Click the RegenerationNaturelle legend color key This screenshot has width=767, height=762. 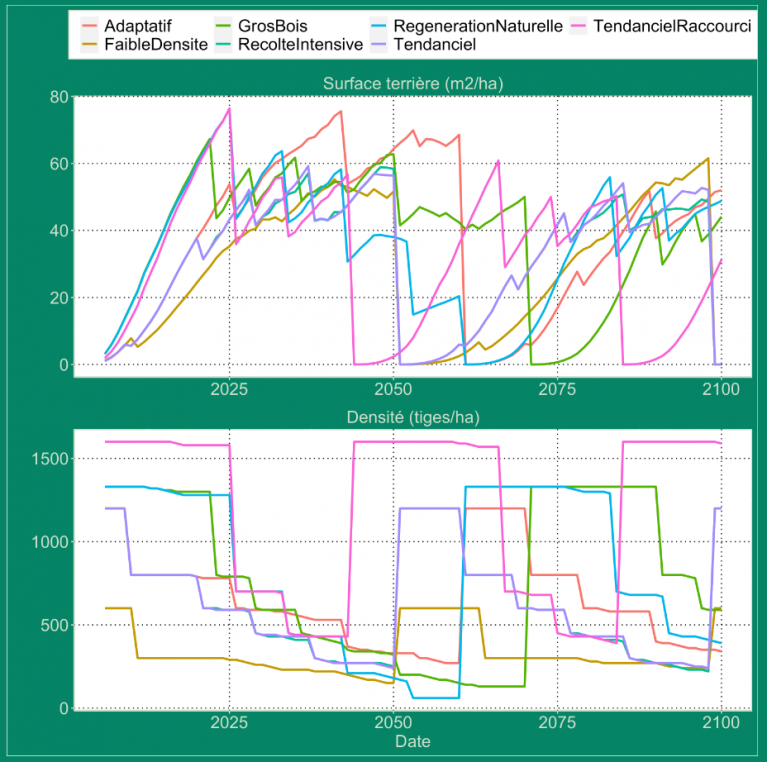click(380, 26)
